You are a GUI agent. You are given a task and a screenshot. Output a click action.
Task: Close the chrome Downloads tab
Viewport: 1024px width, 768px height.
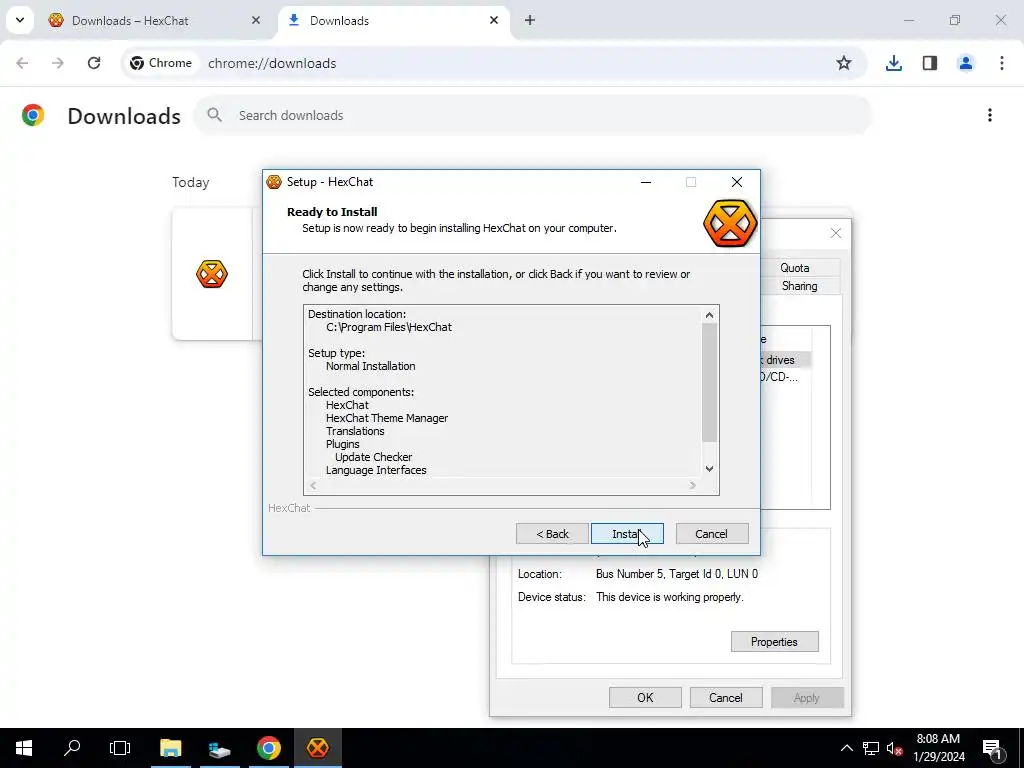[494, 20]
